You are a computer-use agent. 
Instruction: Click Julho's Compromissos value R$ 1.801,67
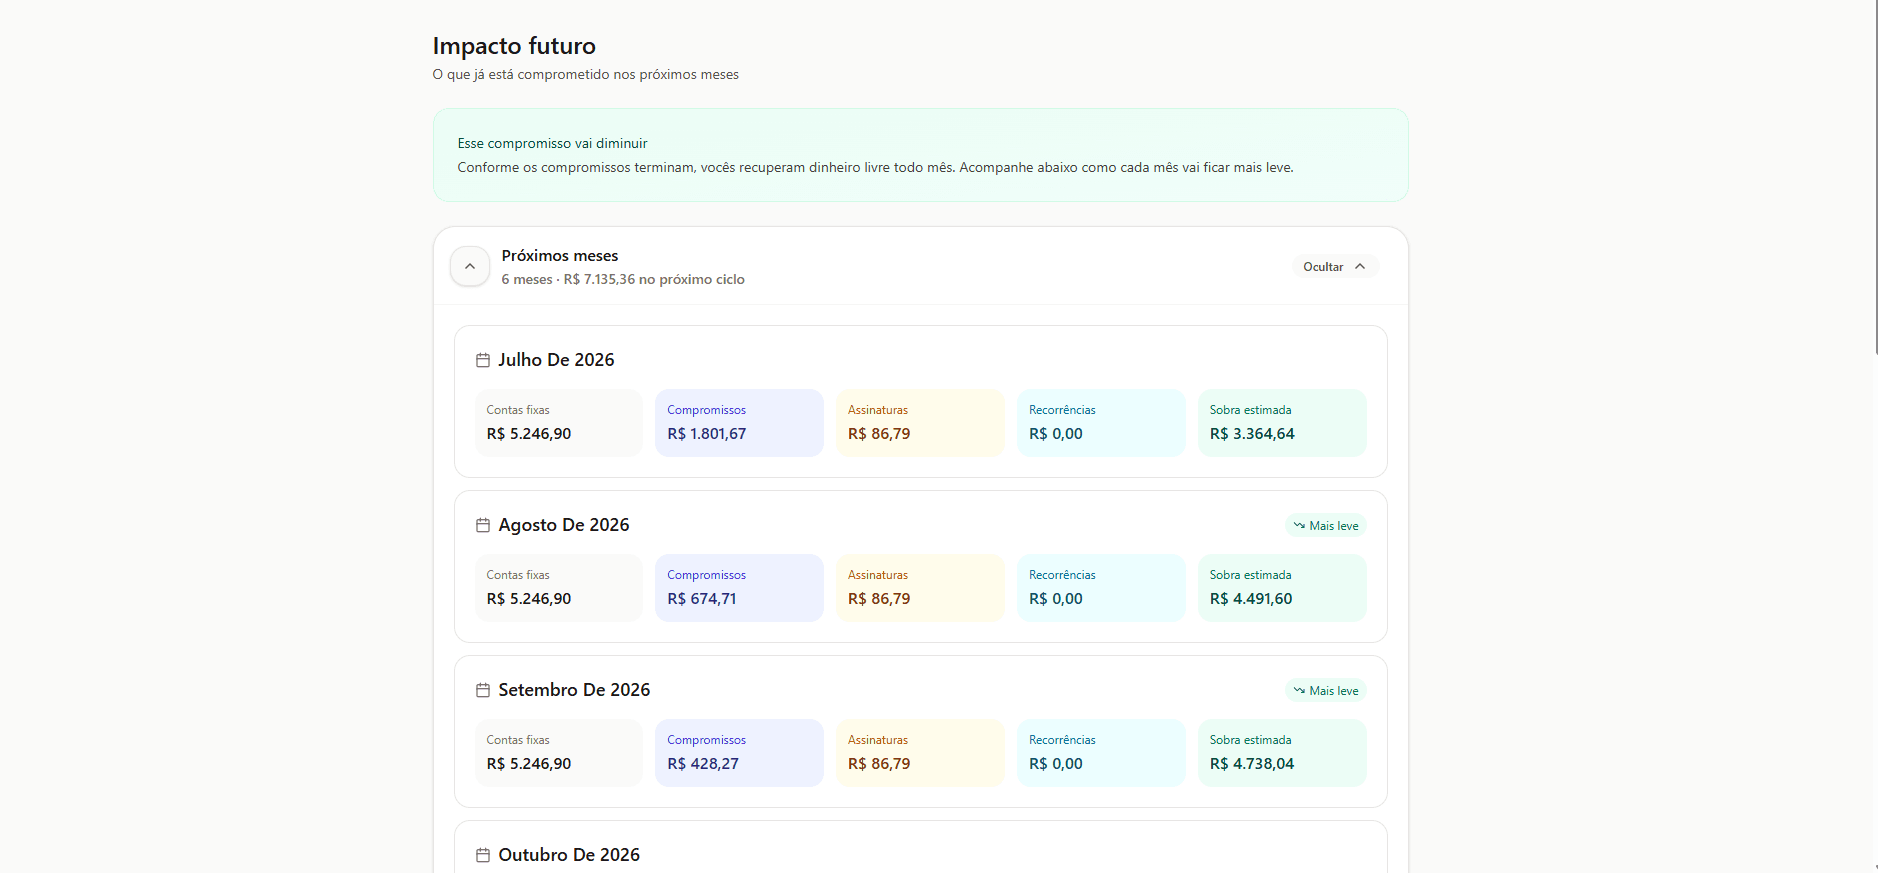706,434
